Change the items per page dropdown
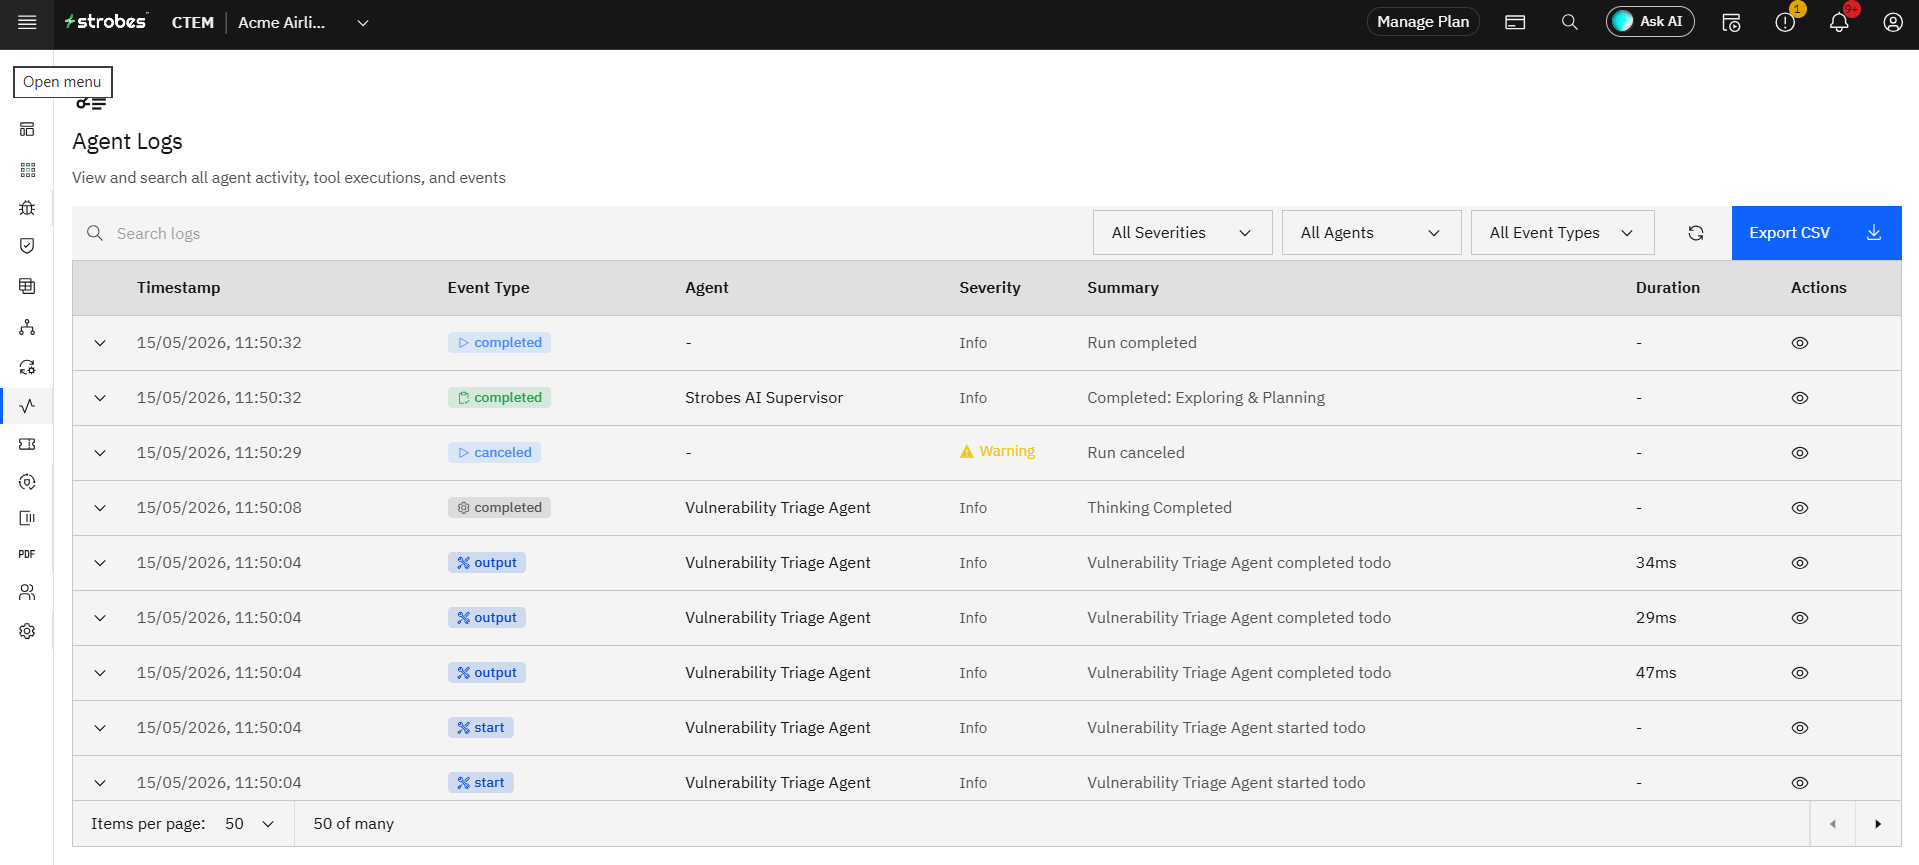Viewport: 1919px width, 865px height. point(249,824)
